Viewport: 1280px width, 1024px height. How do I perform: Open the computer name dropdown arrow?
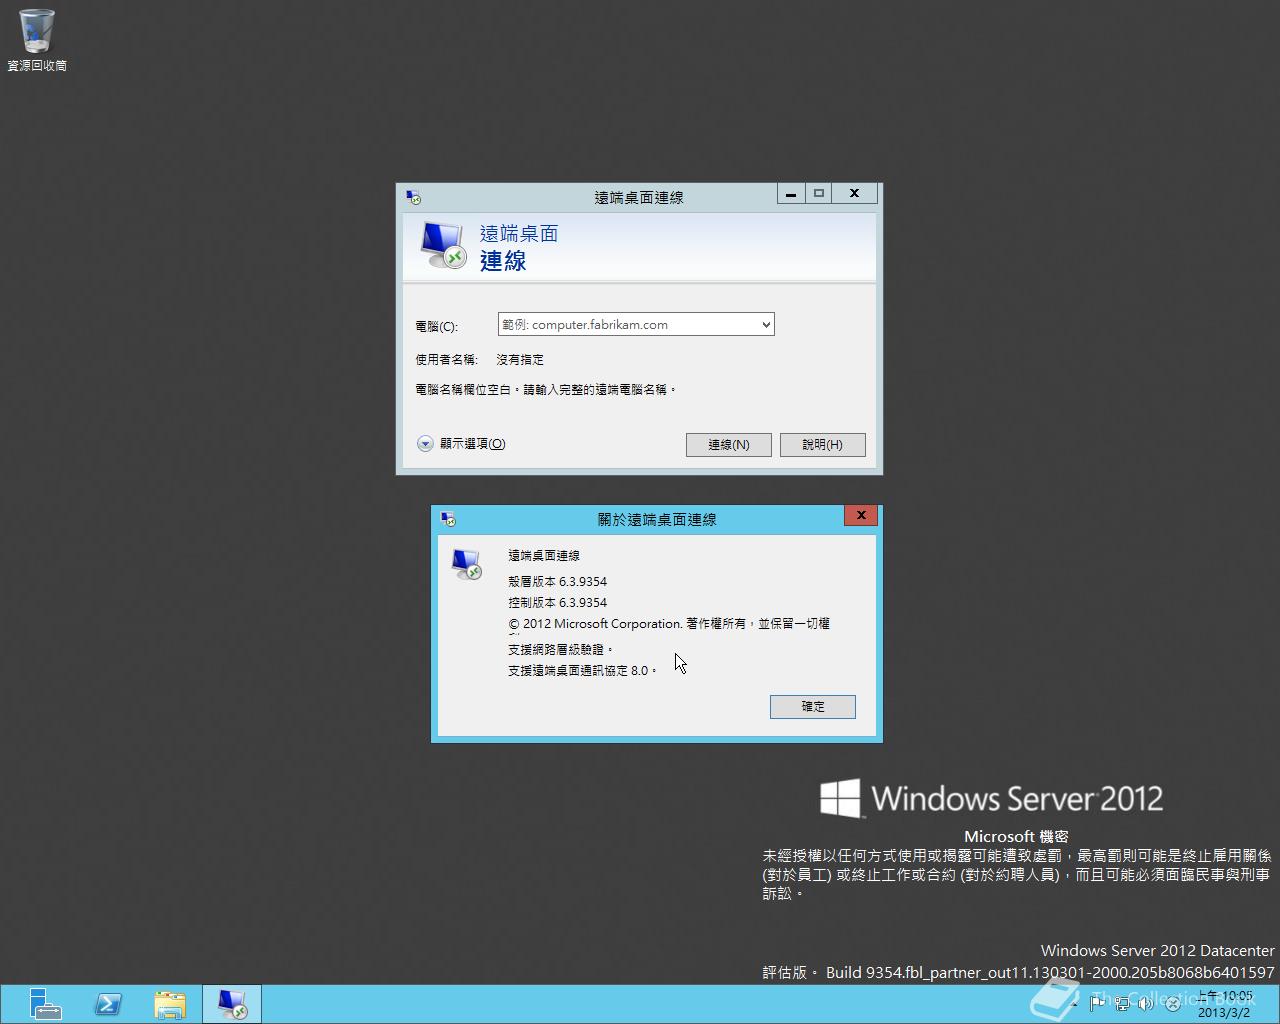click(766, 324)
